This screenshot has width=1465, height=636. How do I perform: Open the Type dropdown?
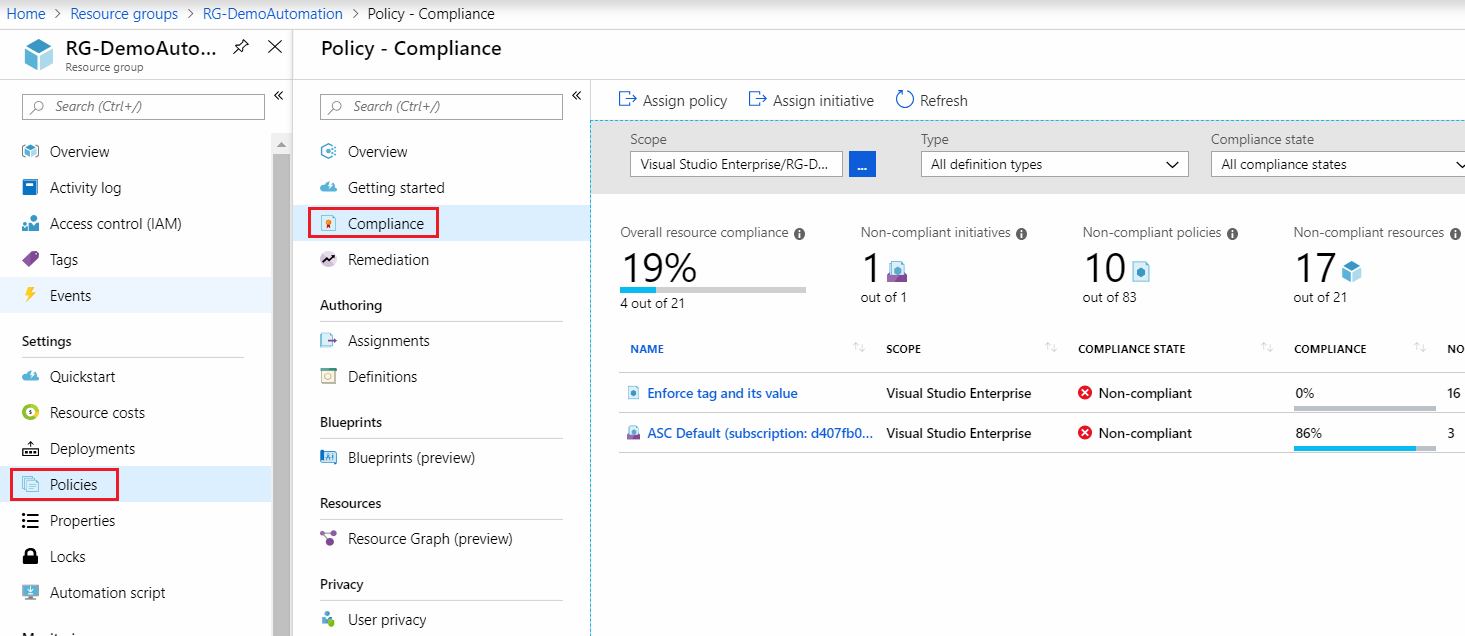click(x=1054, y=164)
